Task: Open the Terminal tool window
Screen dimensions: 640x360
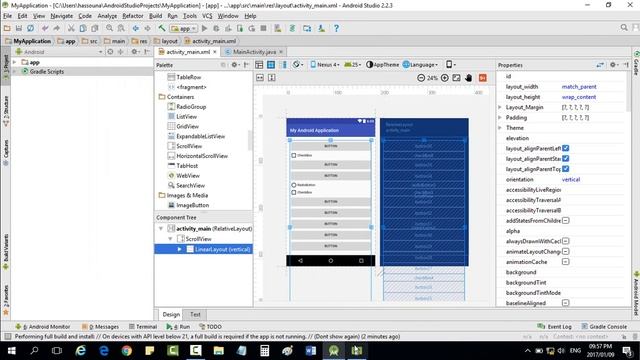Action: point(143,327)
